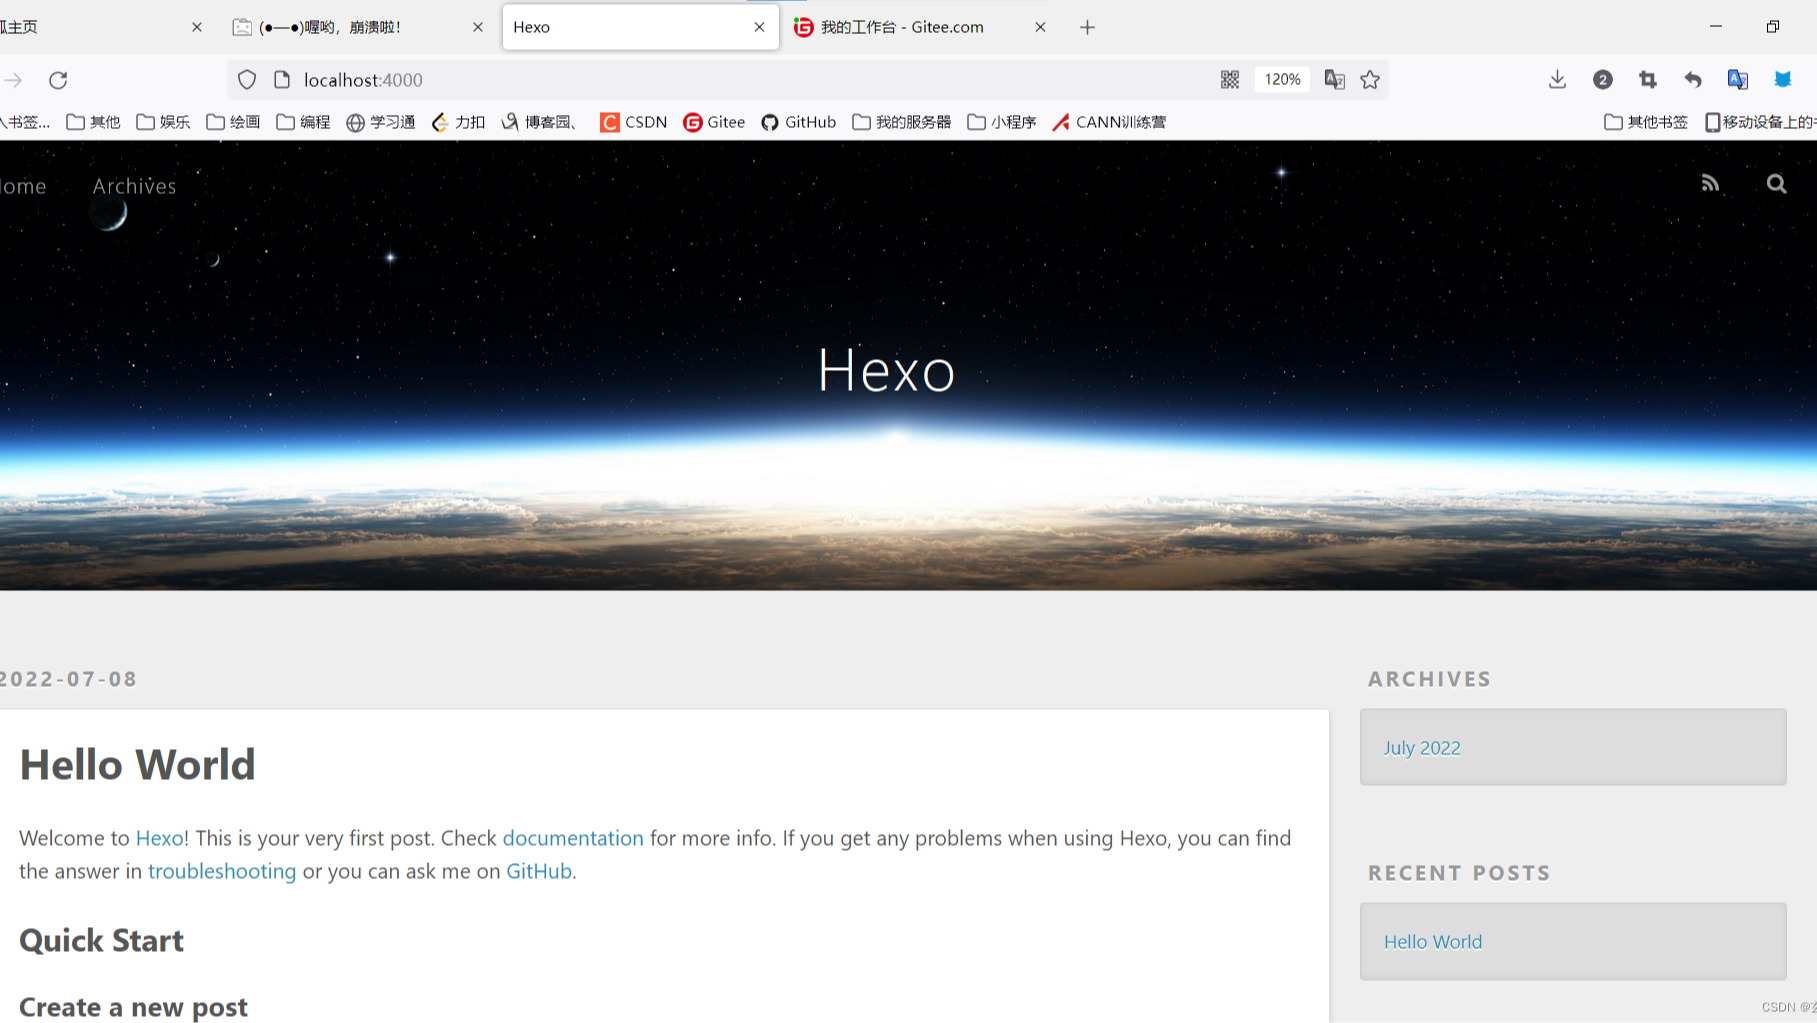Image resolution: width=1817 pixels, height=1023 pixels.
Task: Restore down the browser window
Action: click(1773, 27)
